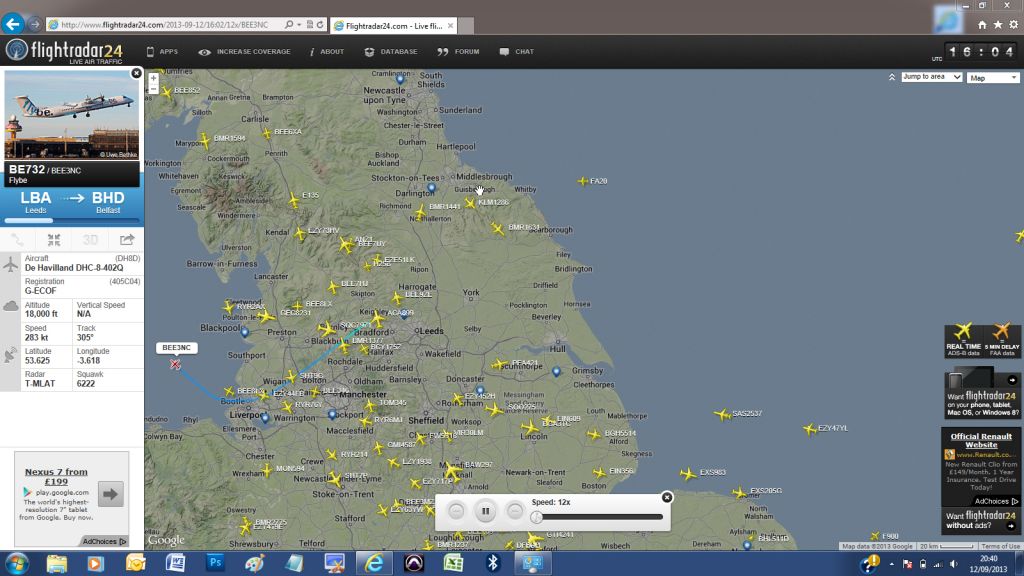Image resolution: width=1024 pixels, height=576 pixels.
Task: Open Photoshop from the taskbar
Action: 215,562
